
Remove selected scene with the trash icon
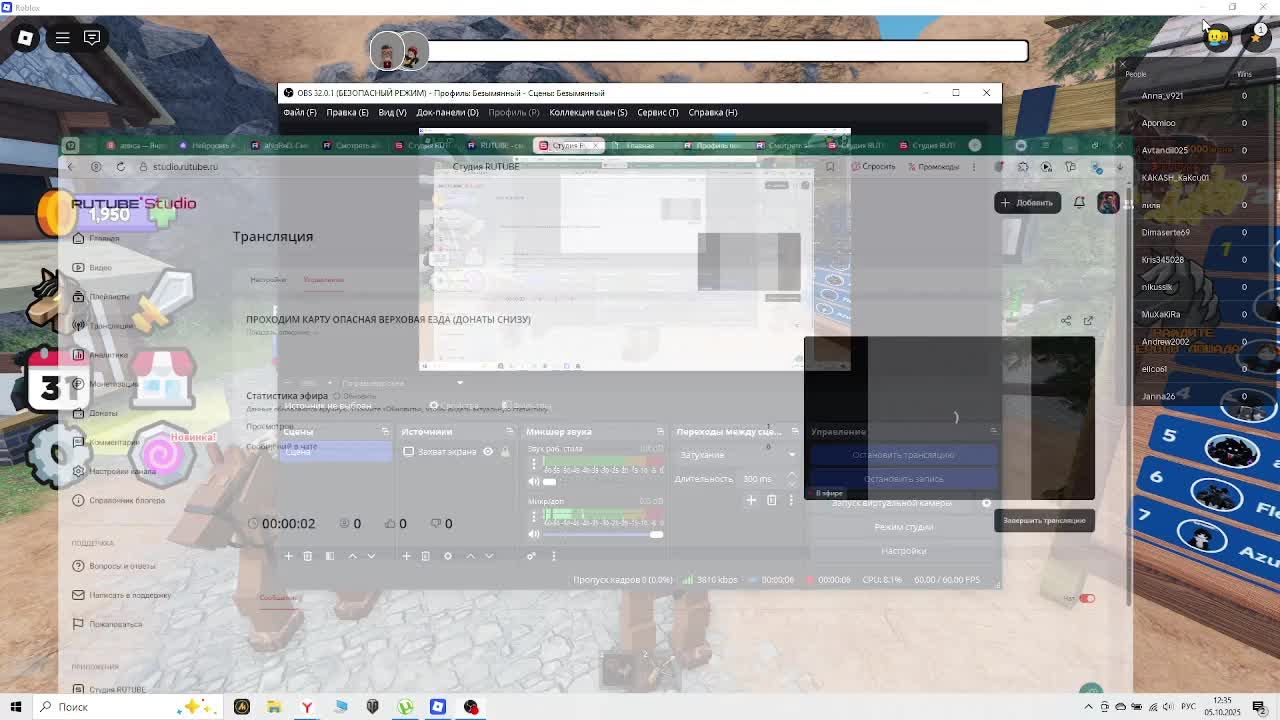(x=308, y=556)
